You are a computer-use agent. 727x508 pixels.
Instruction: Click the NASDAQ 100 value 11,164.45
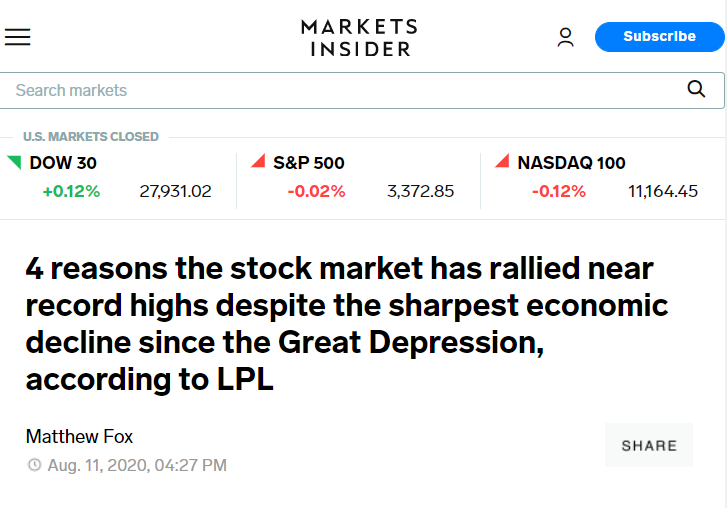click(x=662, y=191)
